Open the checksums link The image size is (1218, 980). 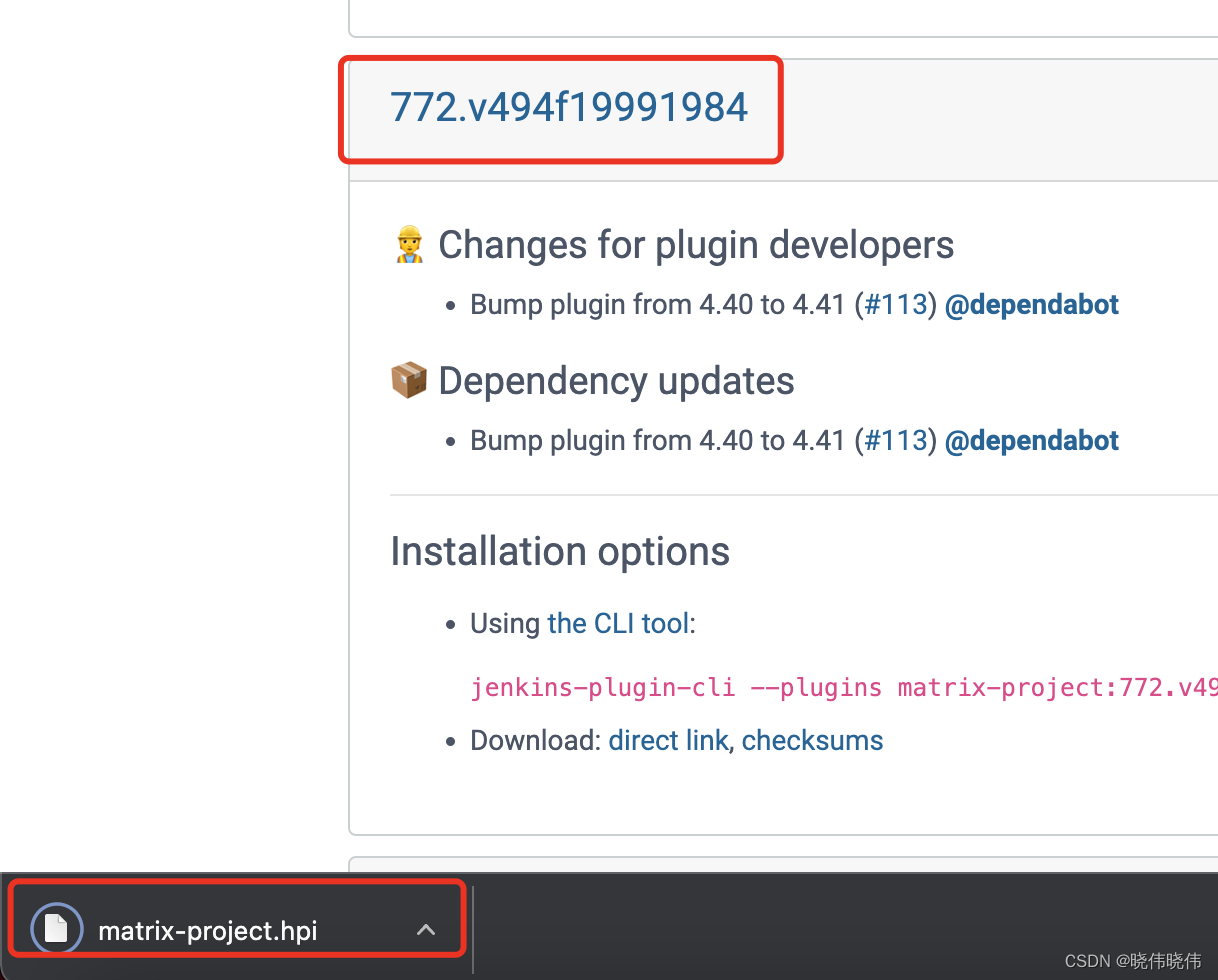pyautogui.click(x=812, y=741)
